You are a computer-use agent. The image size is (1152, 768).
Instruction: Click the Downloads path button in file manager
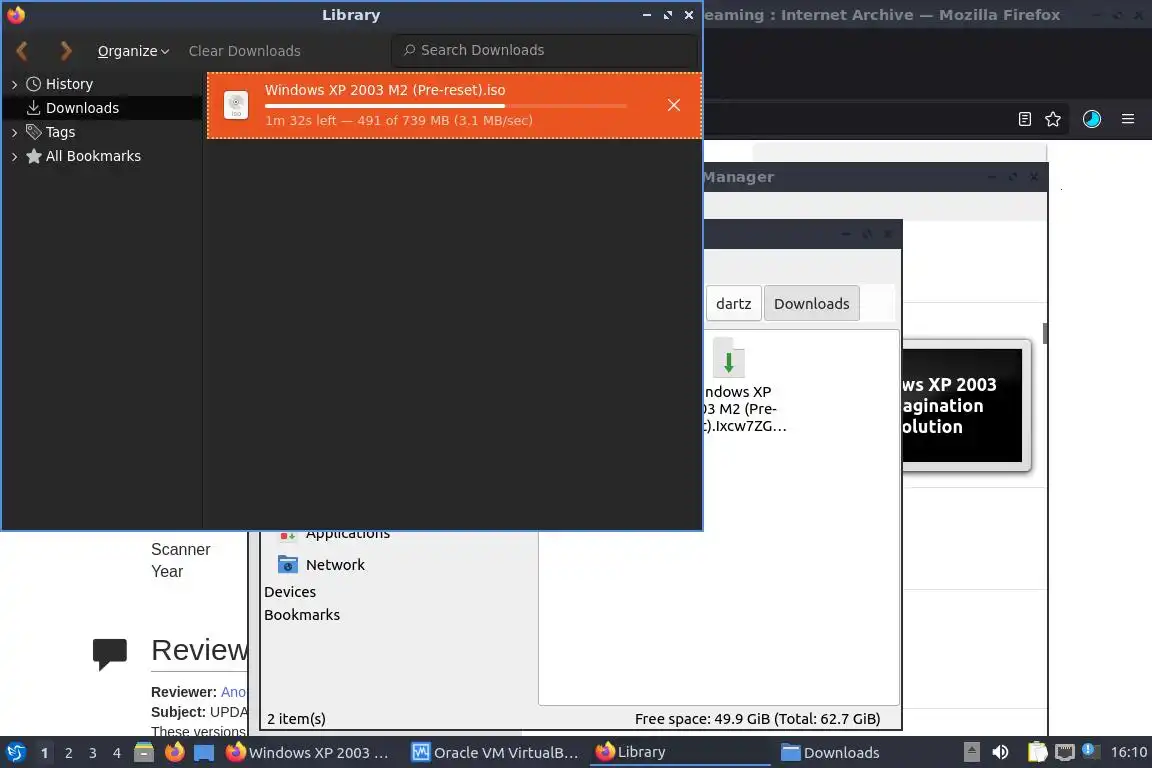pos(811,304)
